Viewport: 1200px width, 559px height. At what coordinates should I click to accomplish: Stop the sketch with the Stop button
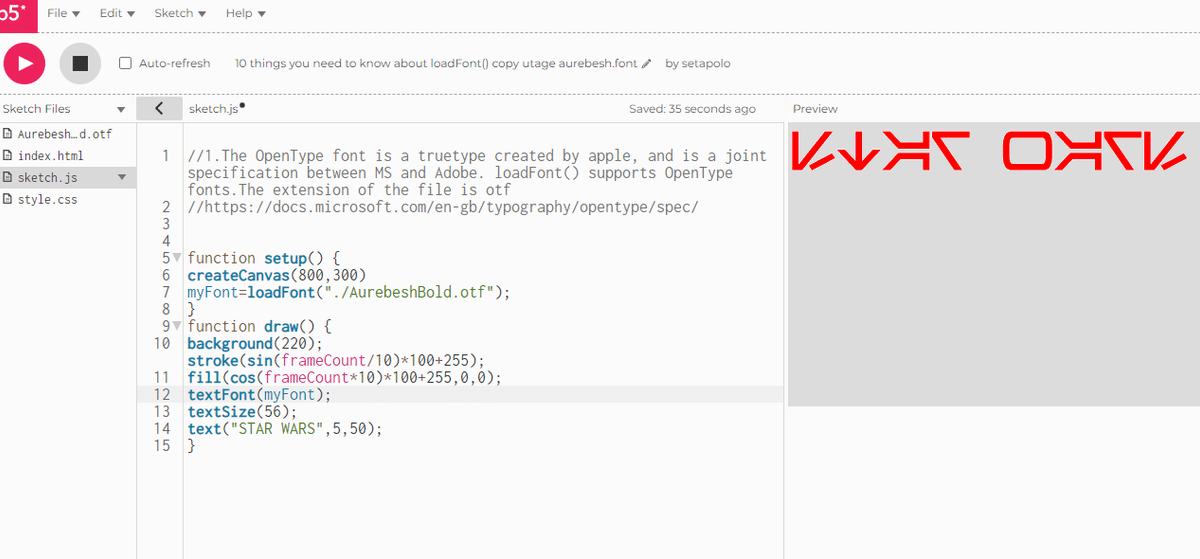[80, 63]
